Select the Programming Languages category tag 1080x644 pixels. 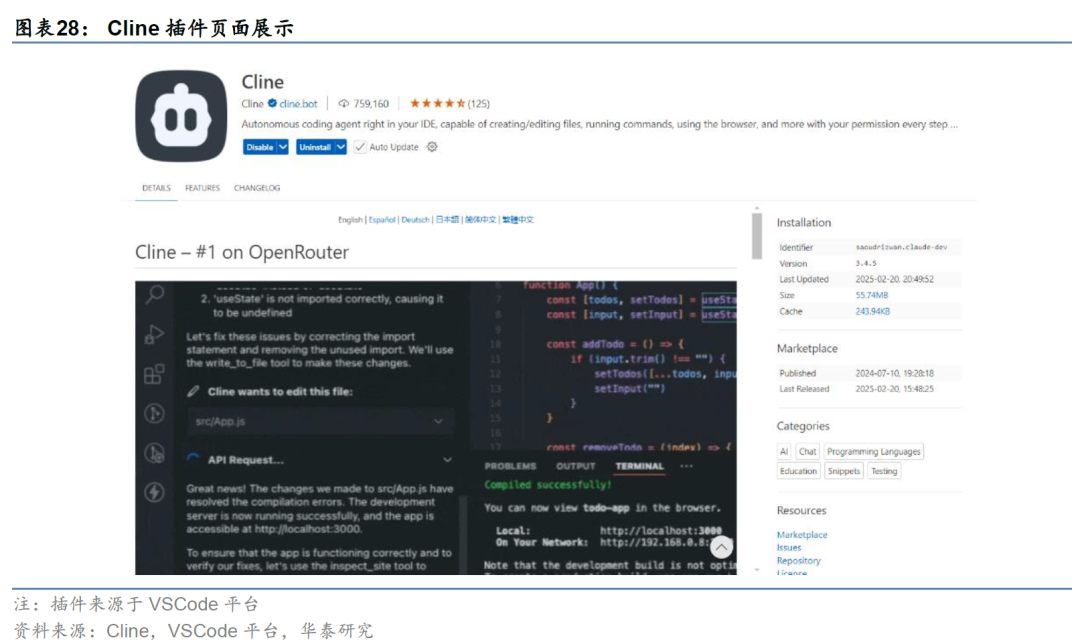pos(873,452)
